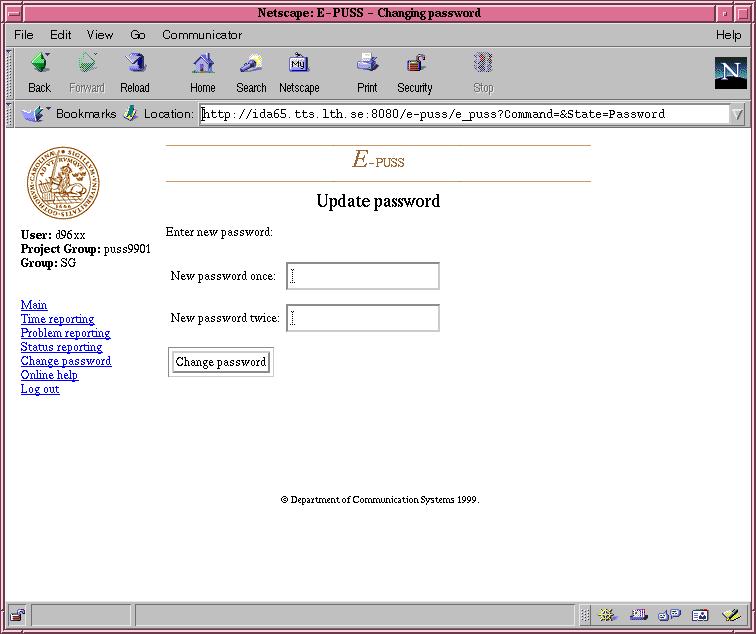The image size is (756, 634).
Task: Submit with the Change password button
Action: click(220, 362)
